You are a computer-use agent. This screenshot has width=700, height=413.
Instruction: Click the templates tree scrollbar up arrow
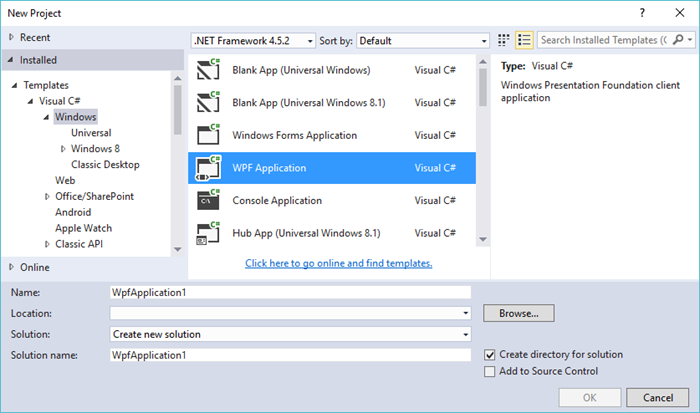[177, 78]
